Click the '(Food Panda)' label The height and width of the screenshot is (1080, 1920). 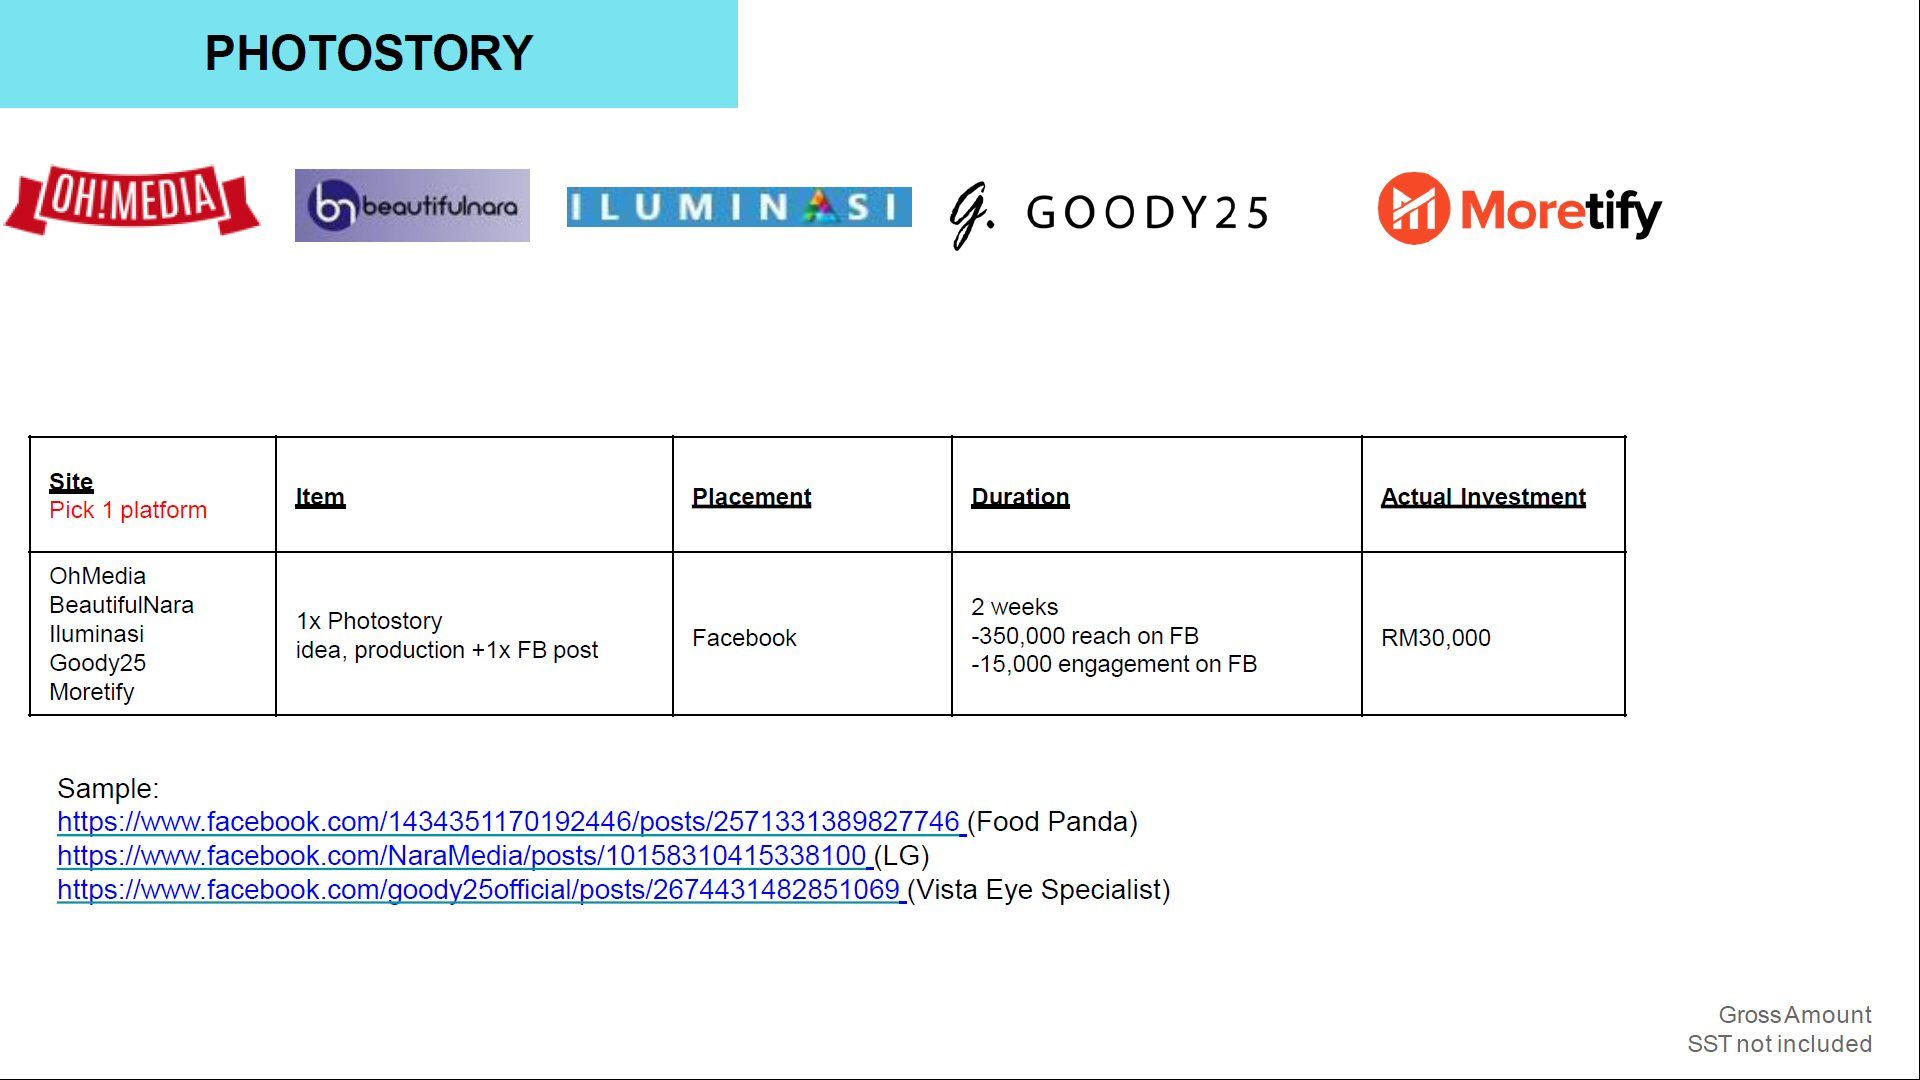pyautogui.click(x=1052, y=822)
